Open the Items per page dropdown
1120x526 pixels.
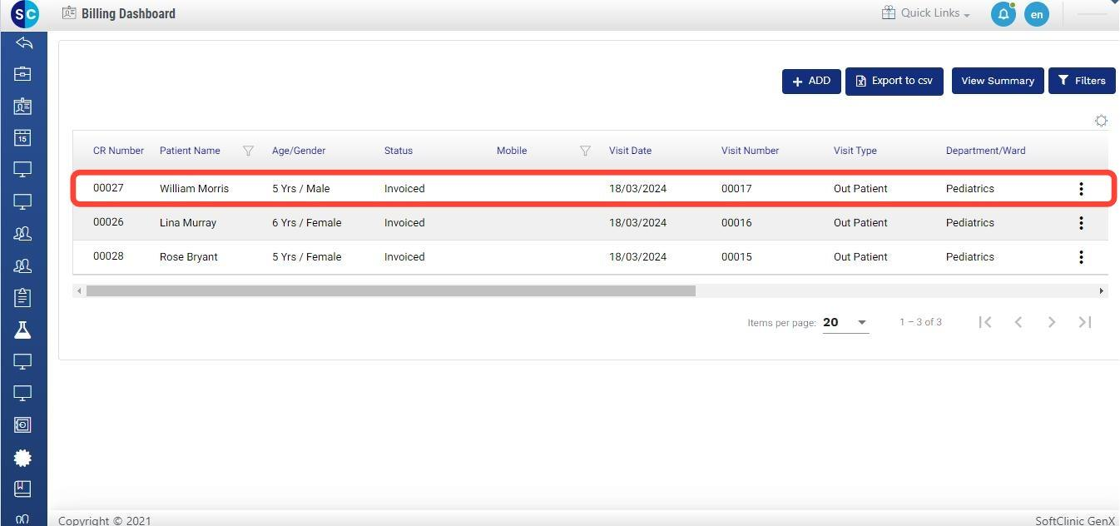pyautogui.click(x=846, y=323)
